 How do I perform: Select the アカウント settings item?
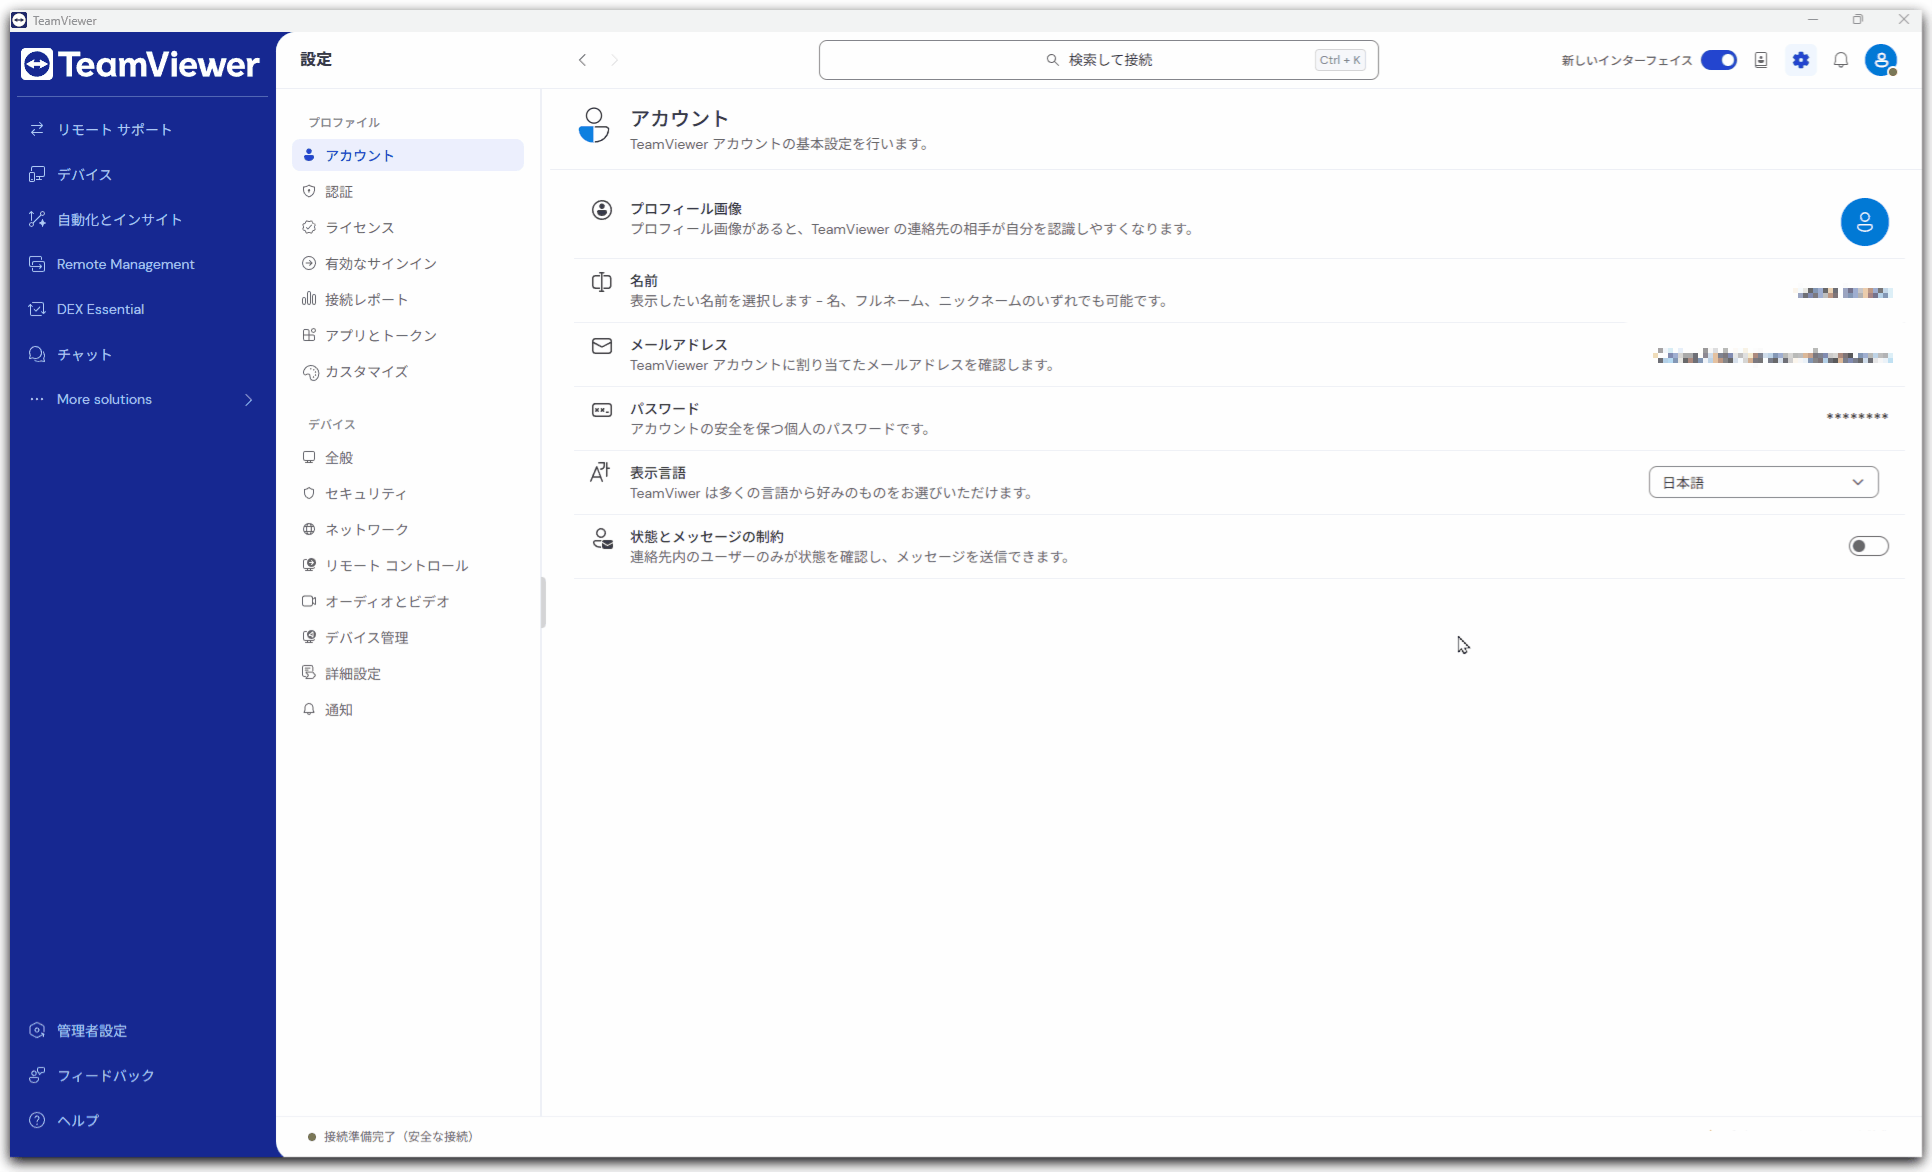coord(408,155)
